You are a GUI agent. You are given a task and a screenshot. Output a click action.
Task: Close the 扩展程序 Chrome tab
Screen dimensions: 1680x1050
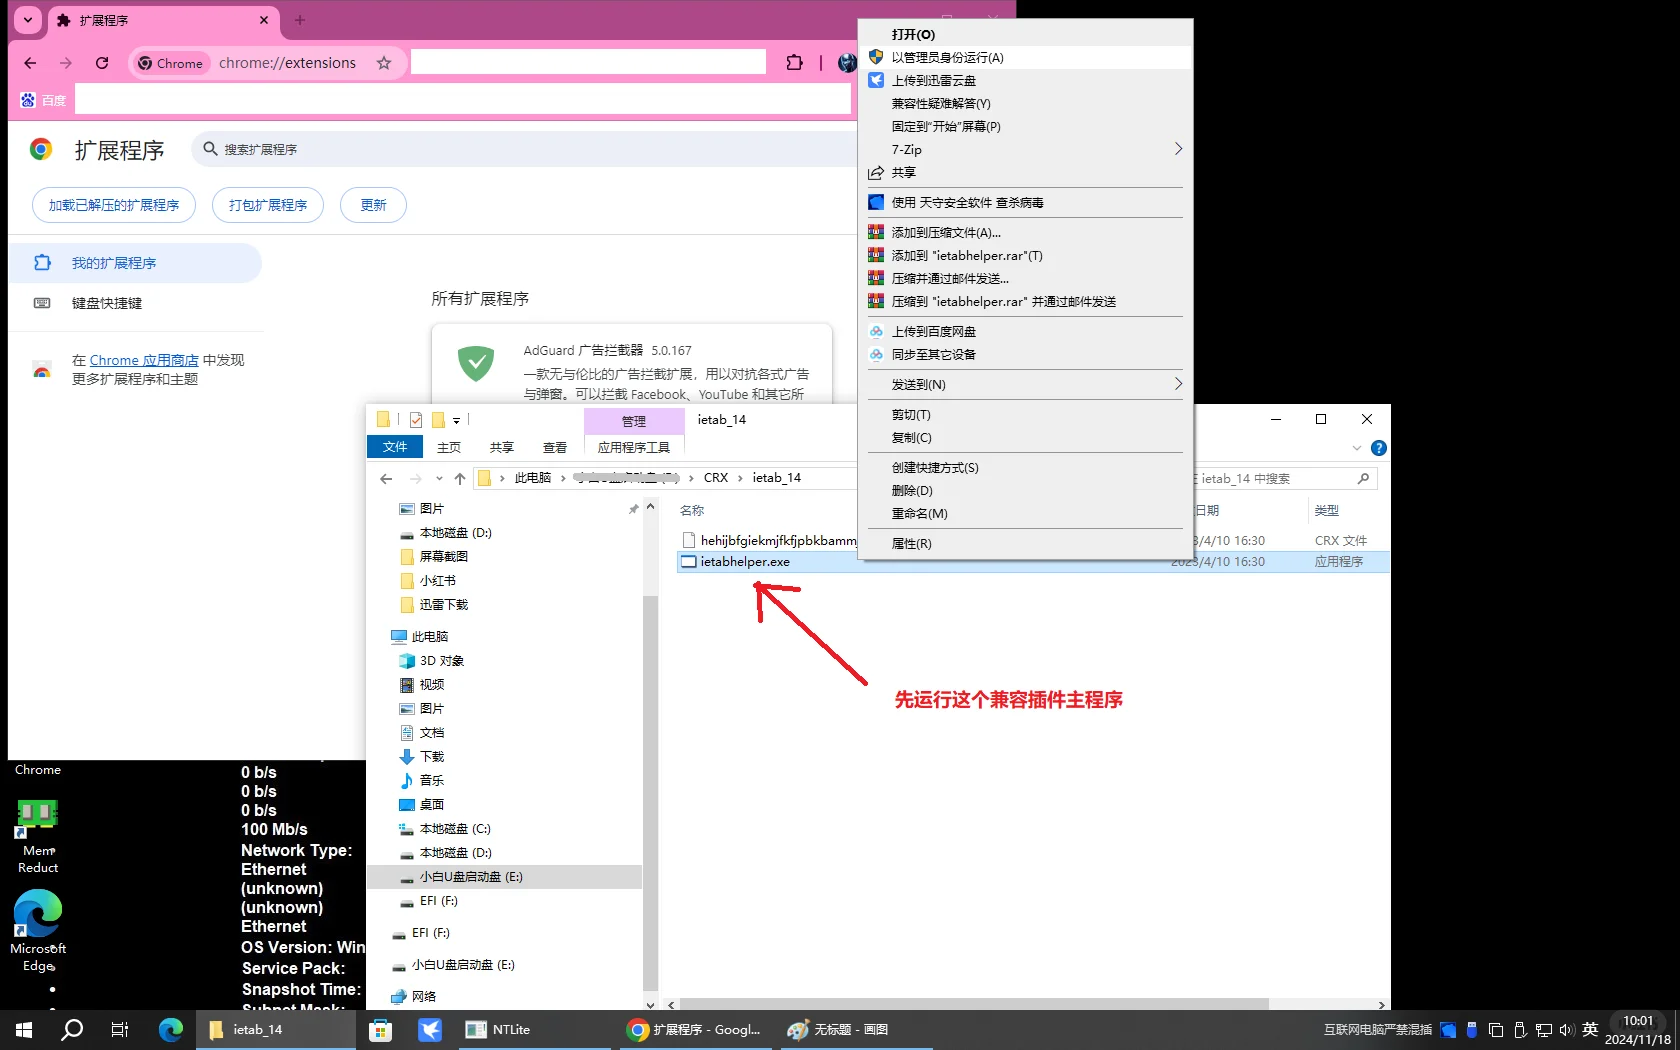coord(264,20)
